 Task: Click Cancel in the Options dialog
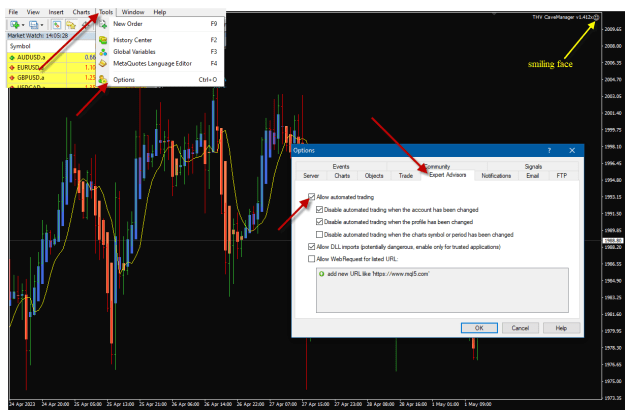pyautogui.click(x=520, y=328)
